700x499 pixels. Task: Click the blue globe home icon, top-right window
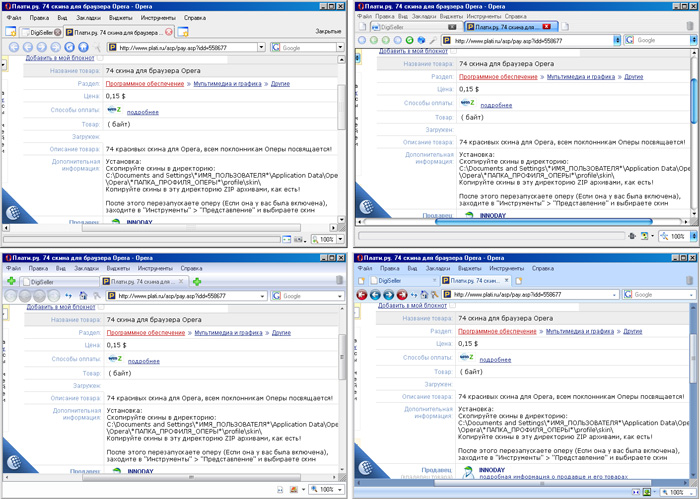point(421,40)
